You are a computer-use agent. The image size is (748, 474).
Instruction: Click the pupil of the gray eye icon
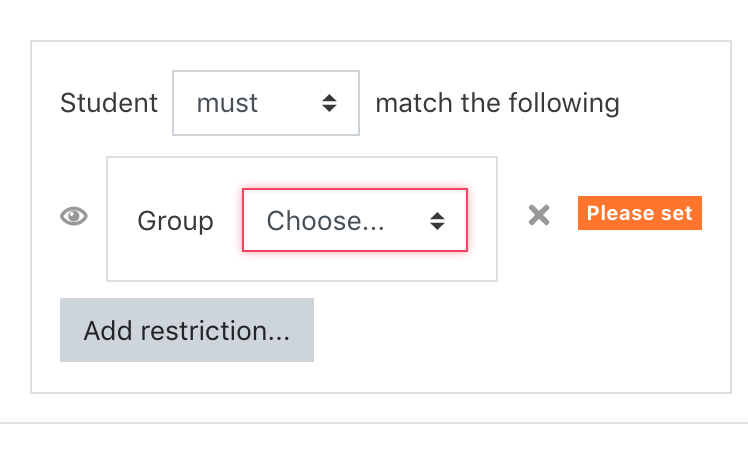(74, 216)
